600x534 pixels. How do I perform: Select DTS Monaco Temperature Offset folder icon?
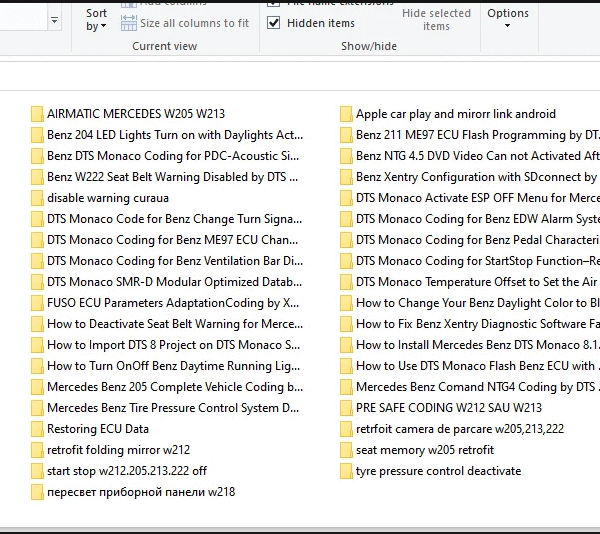click(346, 282)
